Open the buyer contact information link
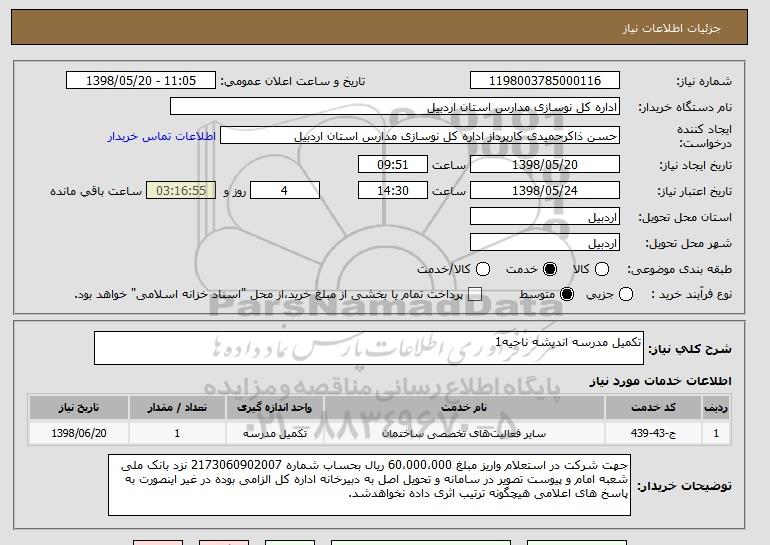The height and width of the screenshot is (545, 770). click(x=162, y=136)
